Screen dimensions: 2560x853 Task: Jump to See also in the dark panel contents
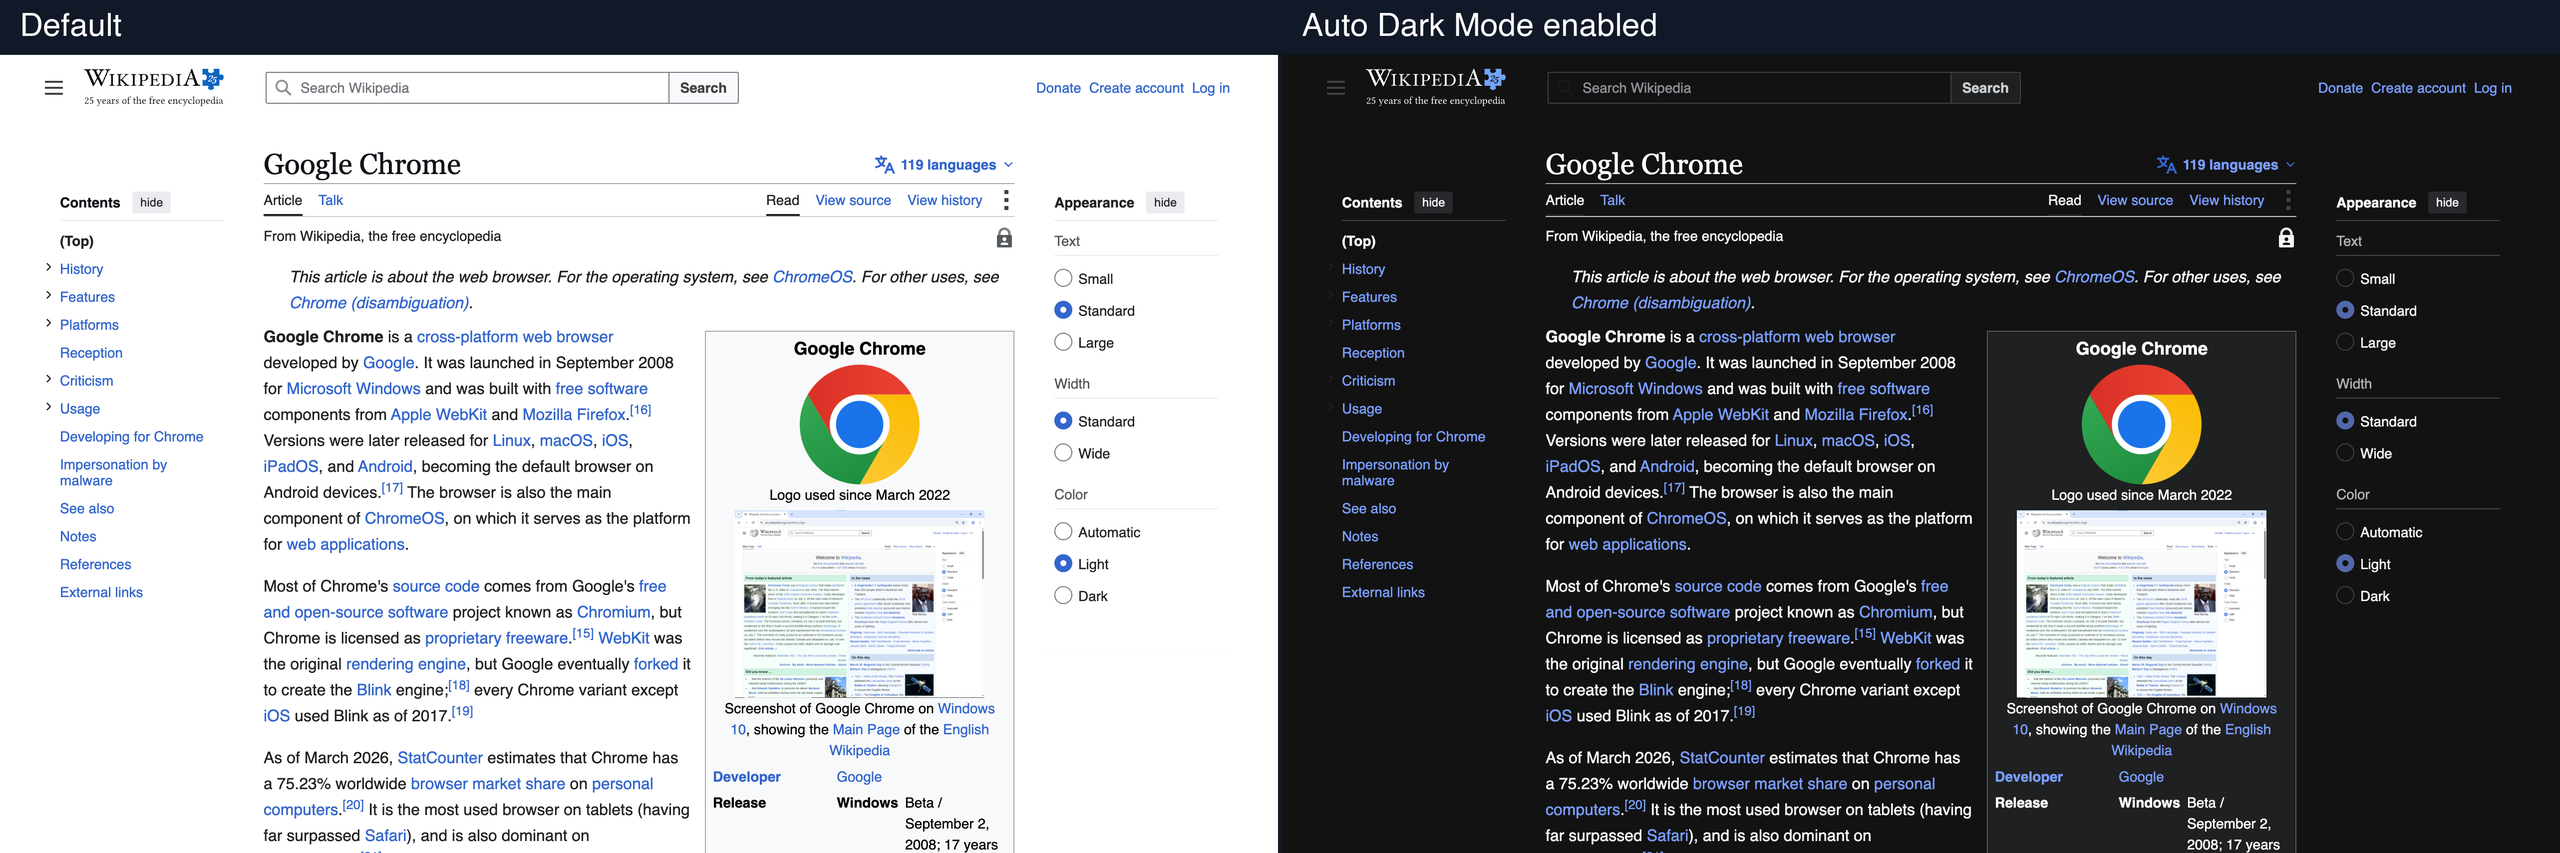coord(1368,508)
